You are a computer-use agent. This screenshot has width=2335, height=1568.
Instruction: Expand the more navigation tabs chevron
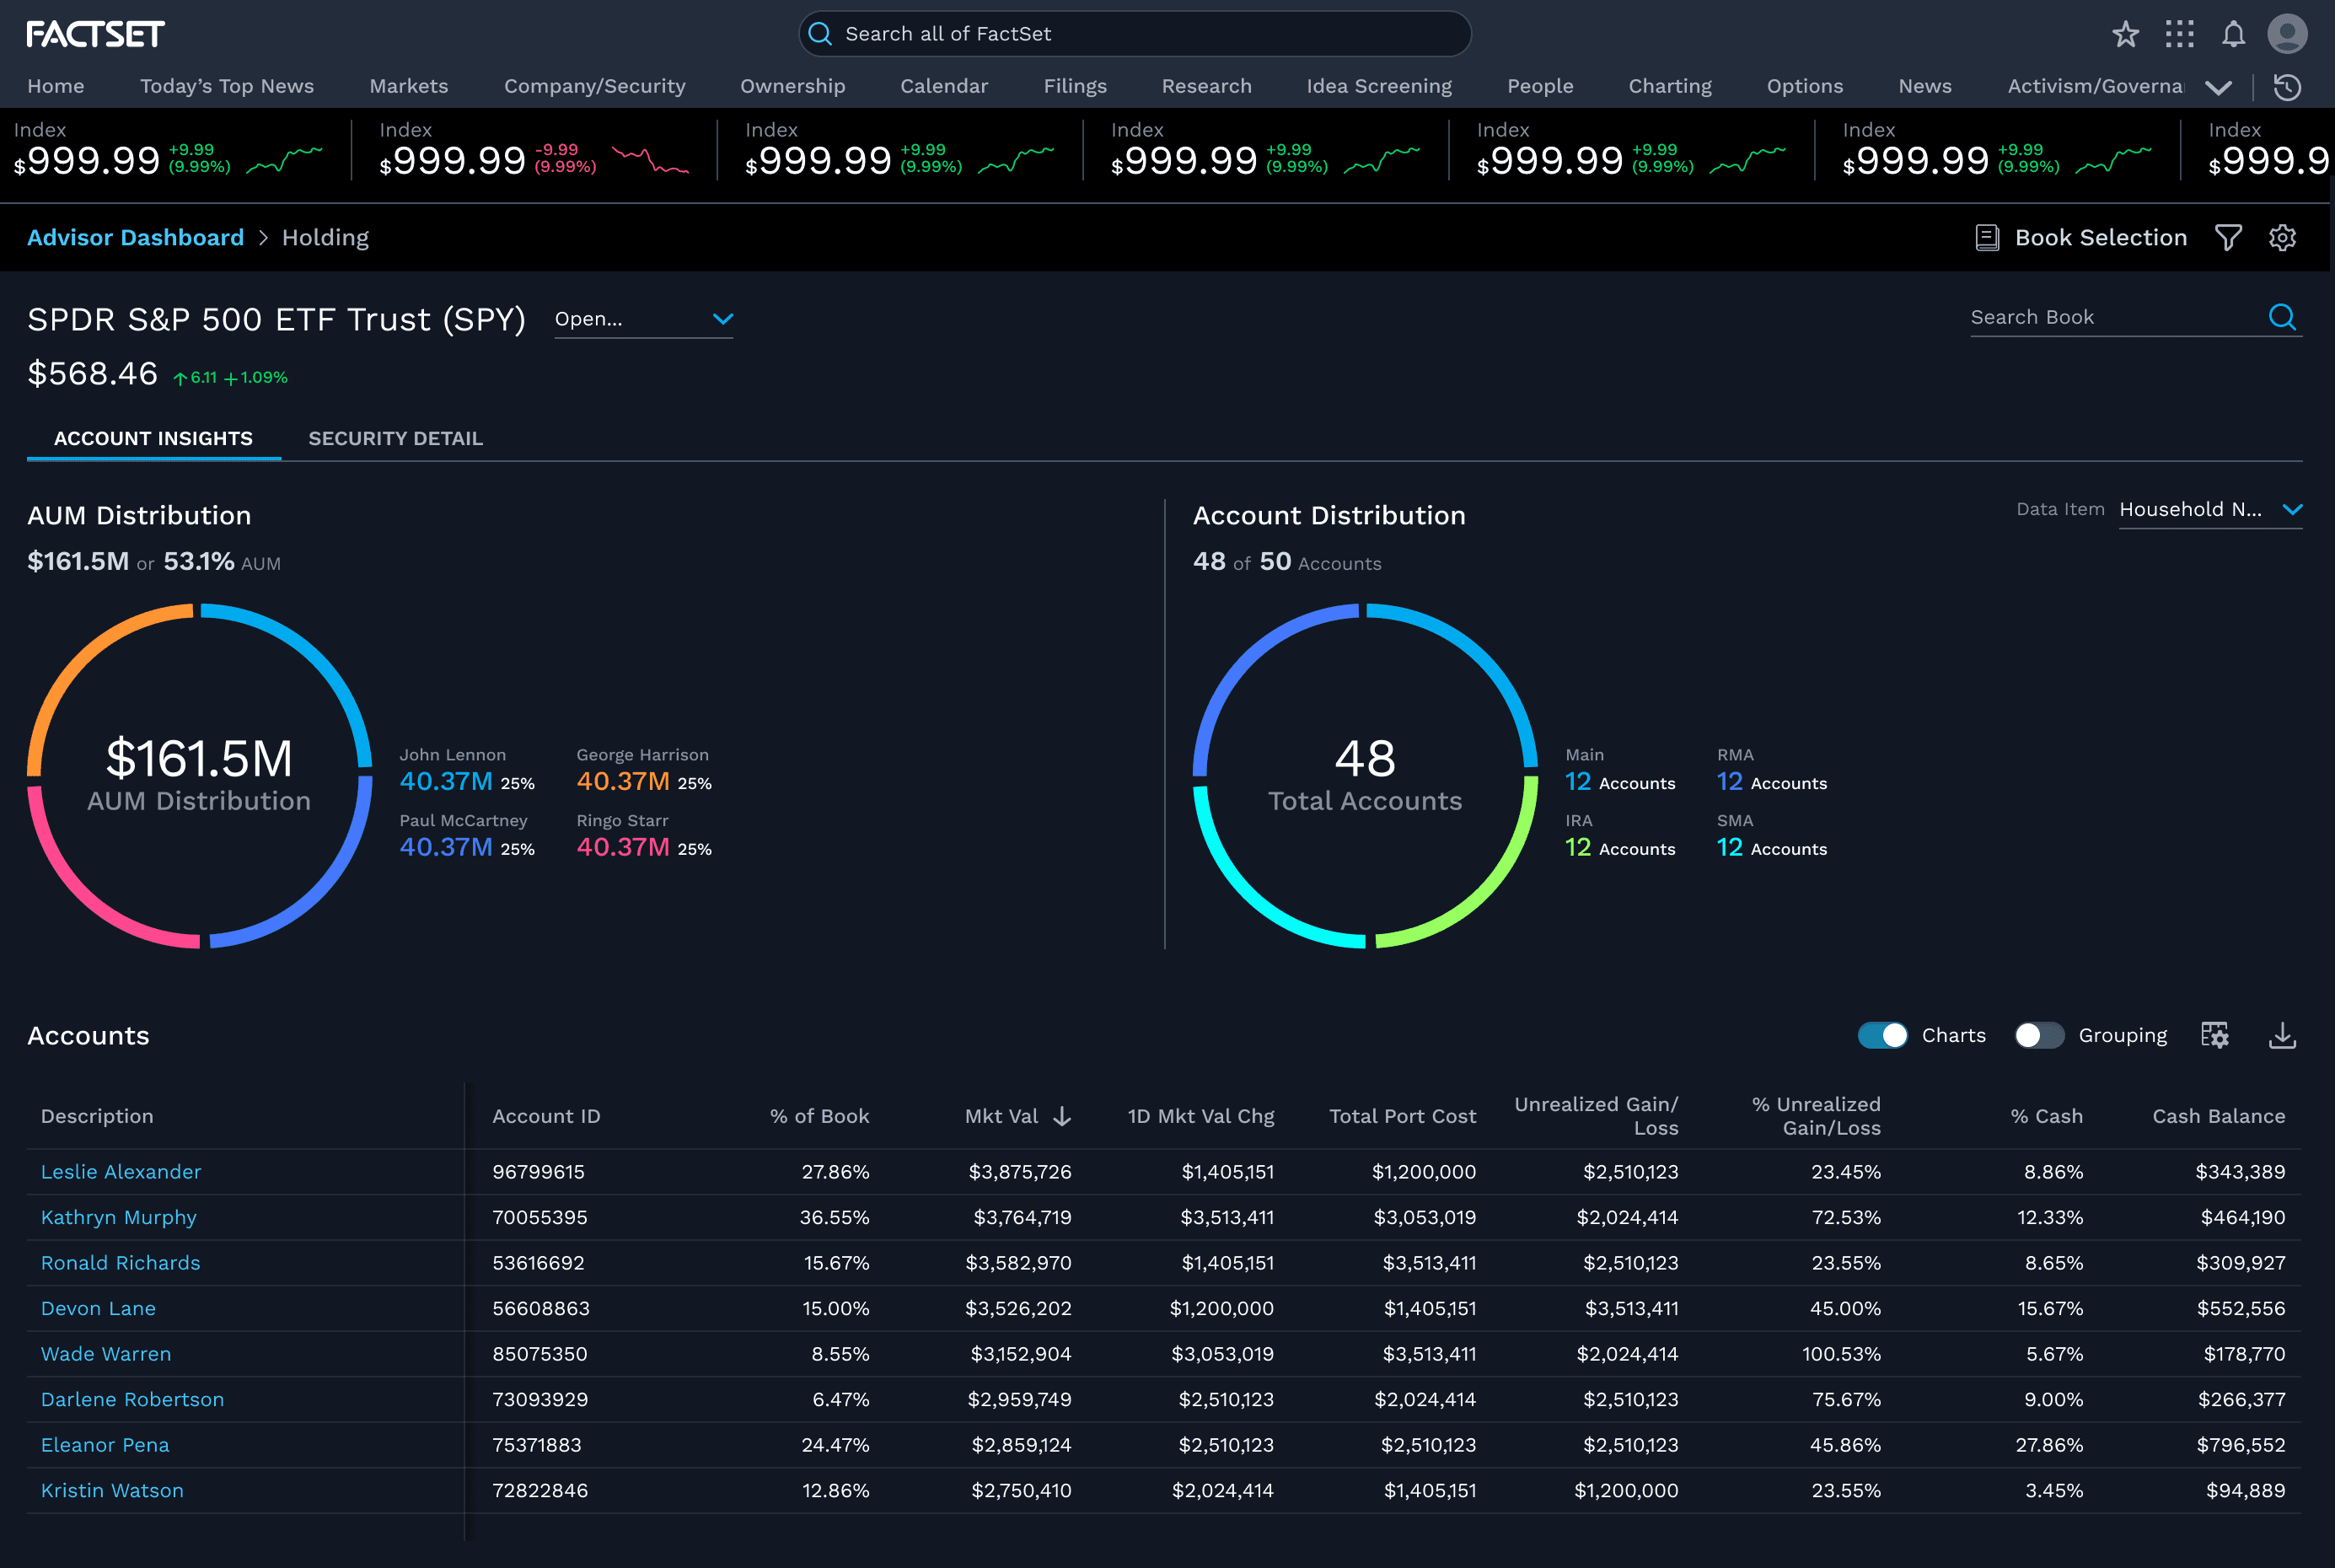[2218, 88]
